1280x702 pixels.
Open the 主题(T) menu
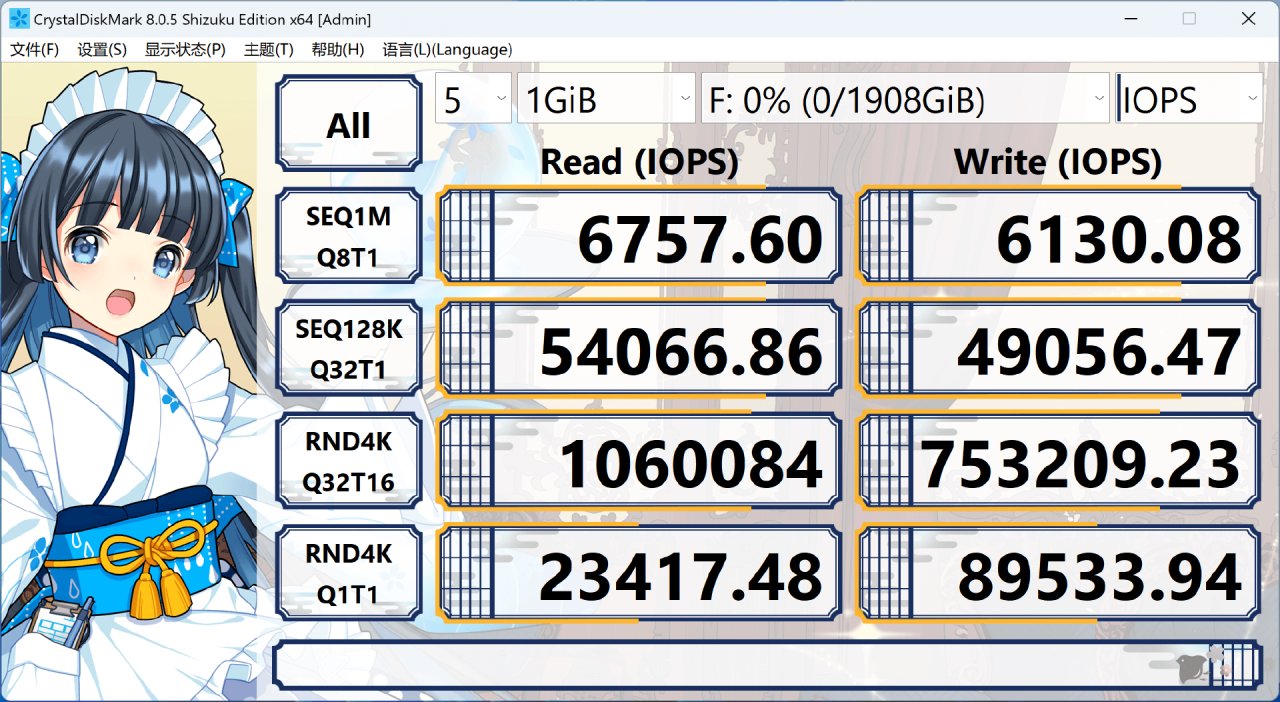click(269, 50)
